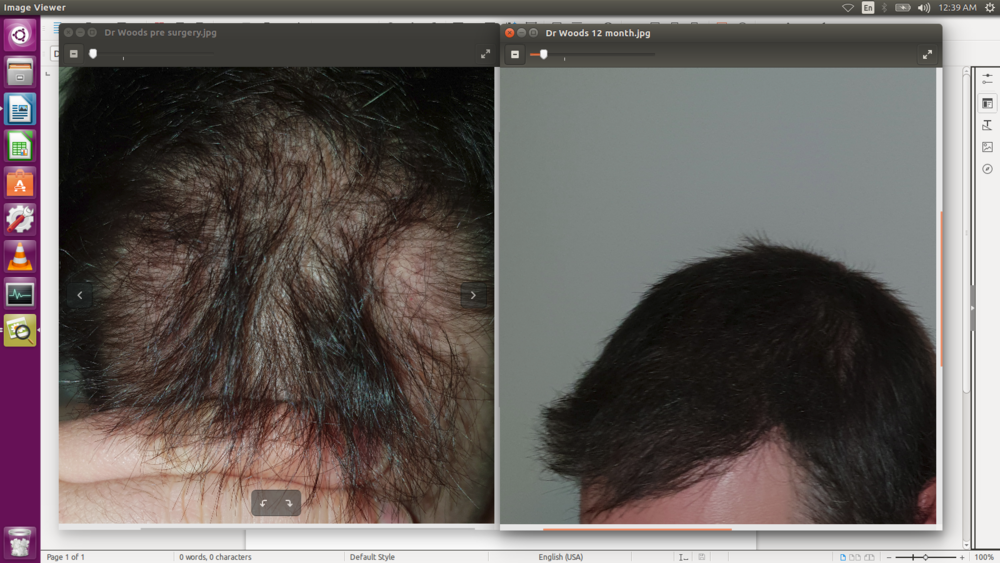The width and height of the screenshot is (1000, 563).
Task: Enter fullscreen in the pre surgery viewer
Action: (x=485, y=54)
